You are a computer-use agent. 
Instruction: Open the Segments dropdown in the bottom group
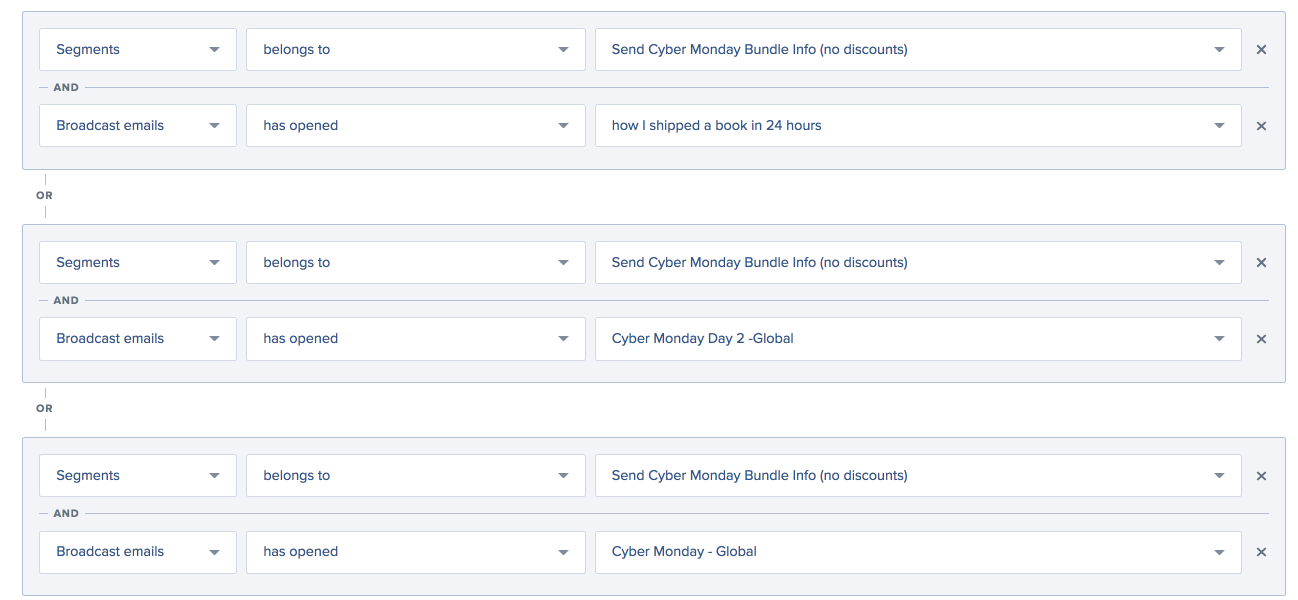(x=137, y=475)
